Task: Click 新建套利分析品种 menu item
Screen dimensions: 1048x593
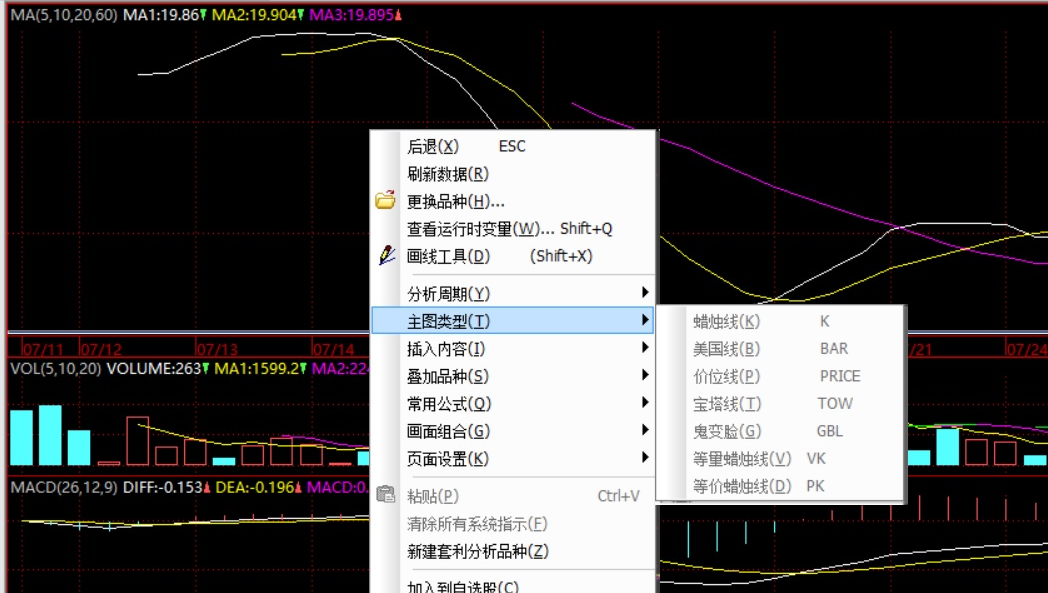Action: pyautogui.click(x=478, y=551)
